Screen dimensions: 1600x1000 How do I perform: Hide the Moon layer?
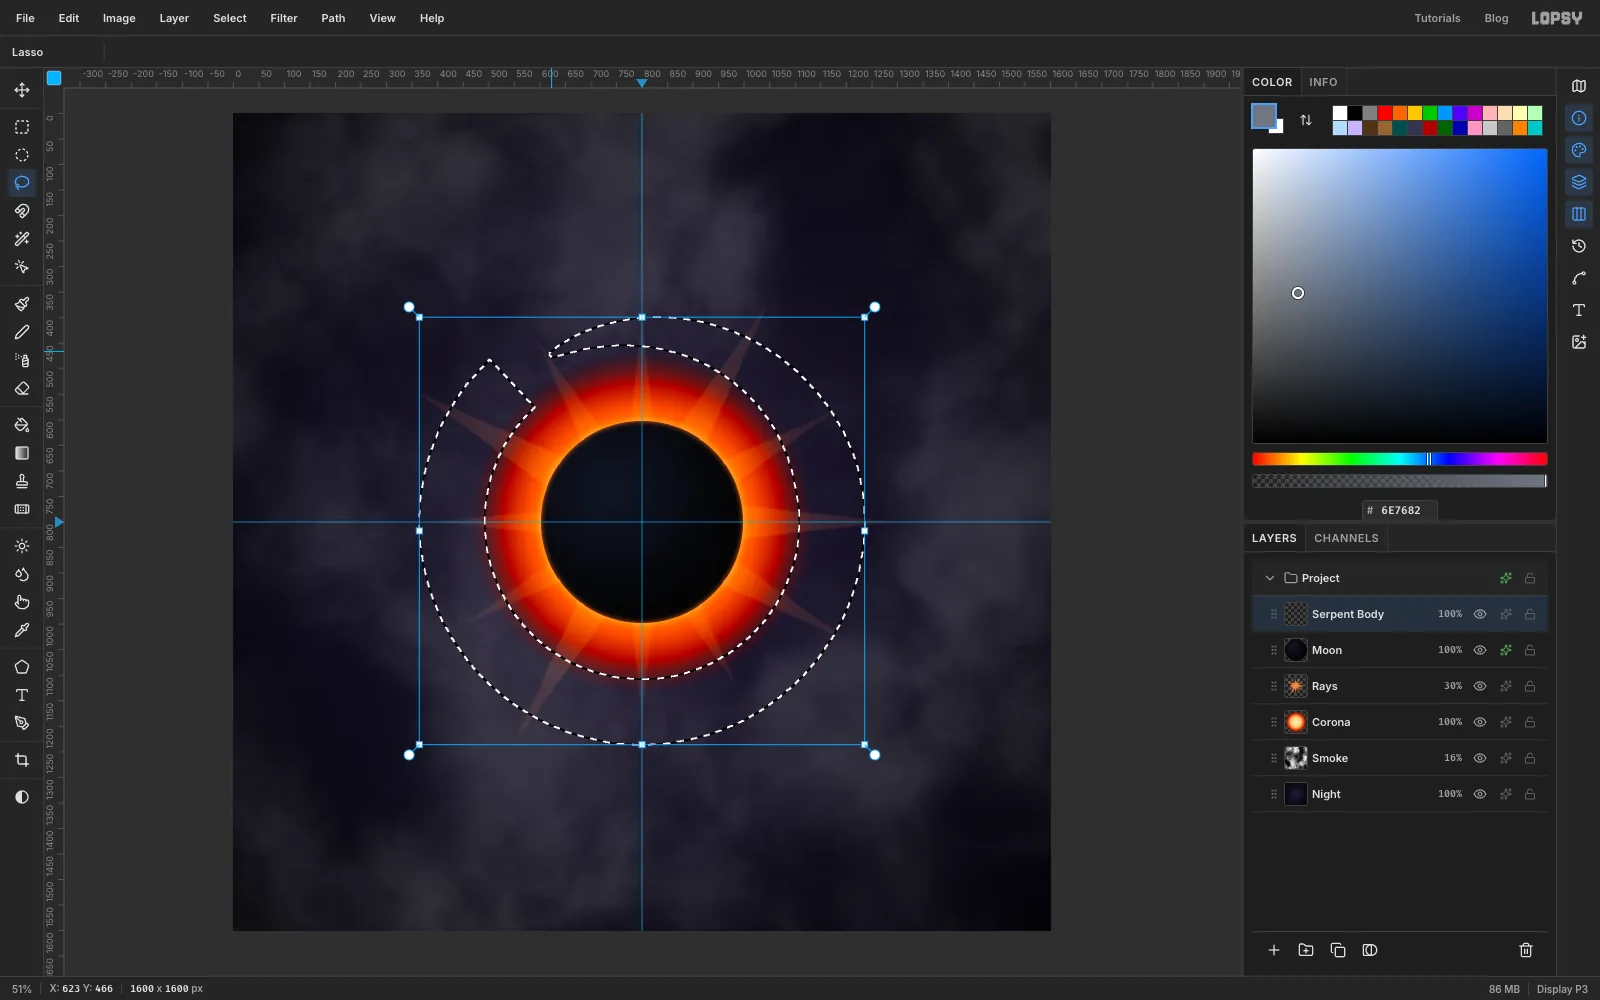pos(1480,650)
